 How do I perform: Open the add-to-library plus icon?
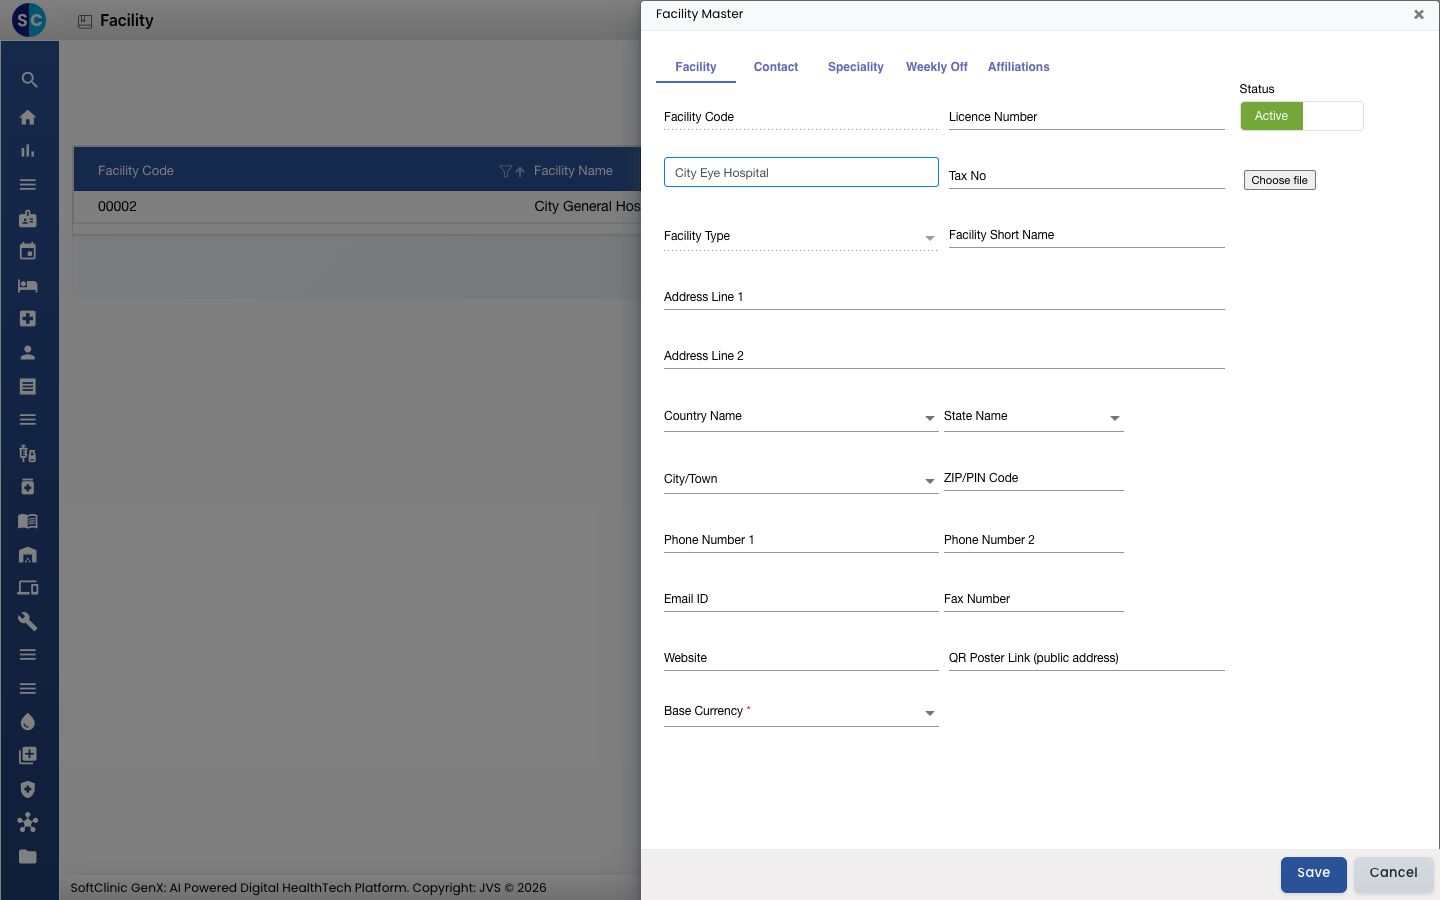pyautogui.click(x=28, y=756)
